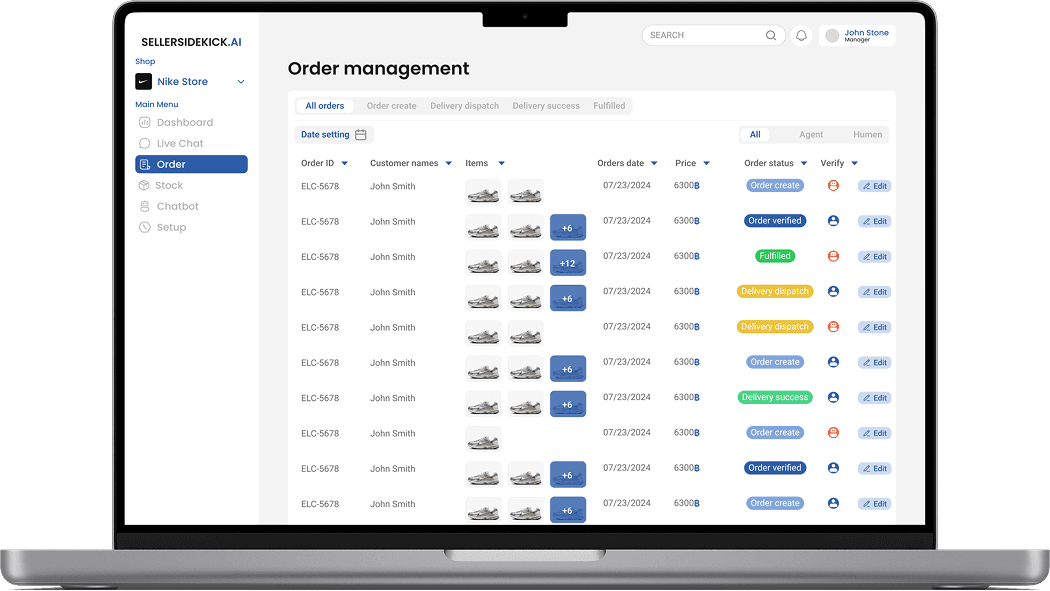
Task: Open John Stone's profile avatar
Action: [832, 35]
